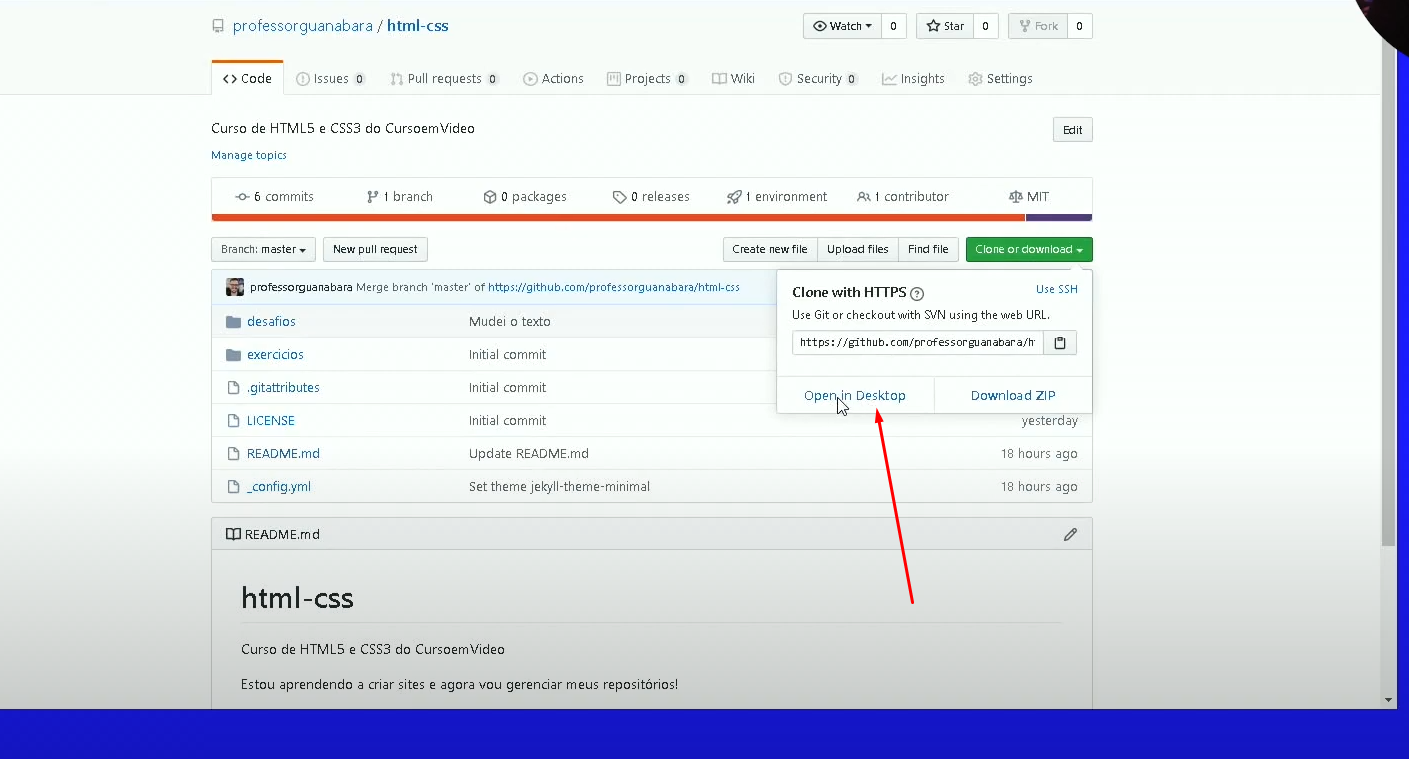Screen dimensions: 1409x759
Task: Open the 0 releases link
Action: coord(651,197)
